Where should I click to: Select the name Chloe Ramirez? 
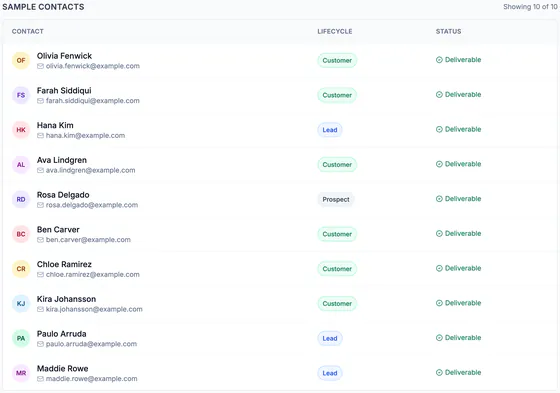[64, 264]
